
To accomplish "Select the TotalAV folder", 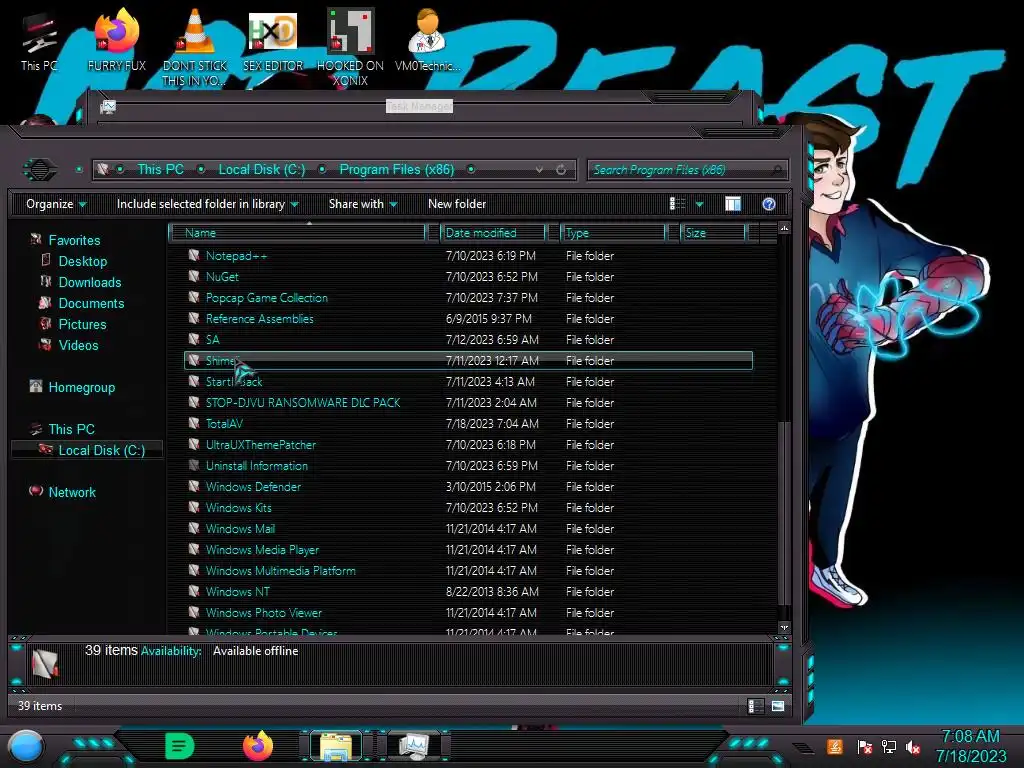I will (224, 424).
